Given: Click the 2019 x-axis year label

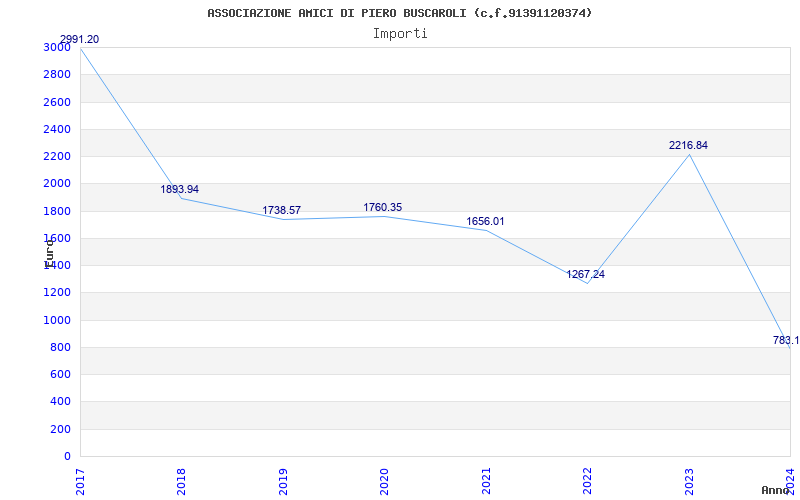Looking at the screenshot, I should [283, 481].
